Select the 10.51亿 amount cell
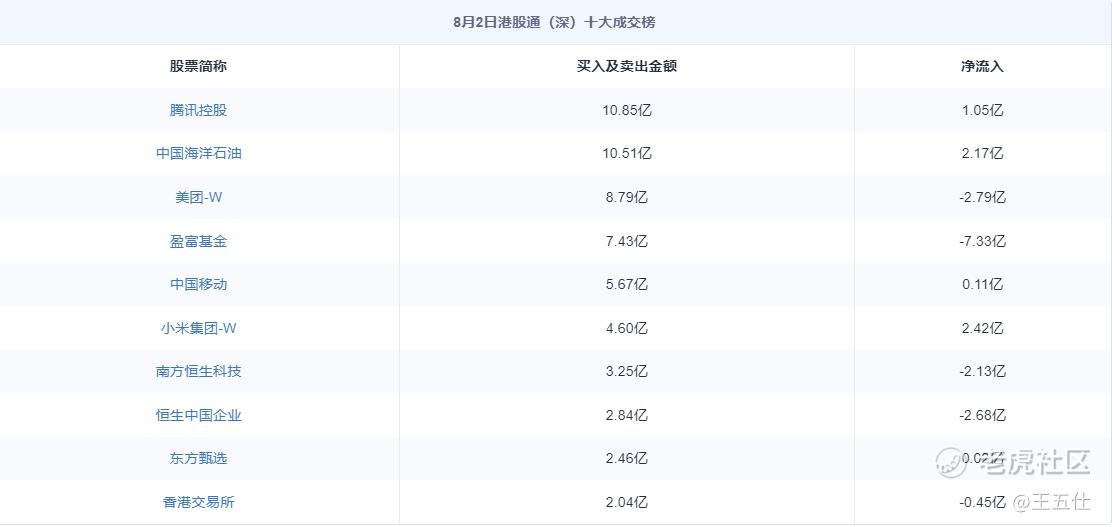 coord(627,153)
